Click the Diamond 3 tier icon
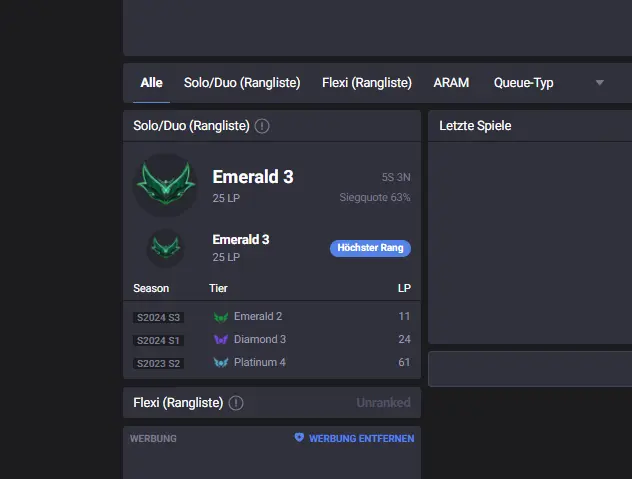Screen dimensions: 632x479 coord(221,340)
